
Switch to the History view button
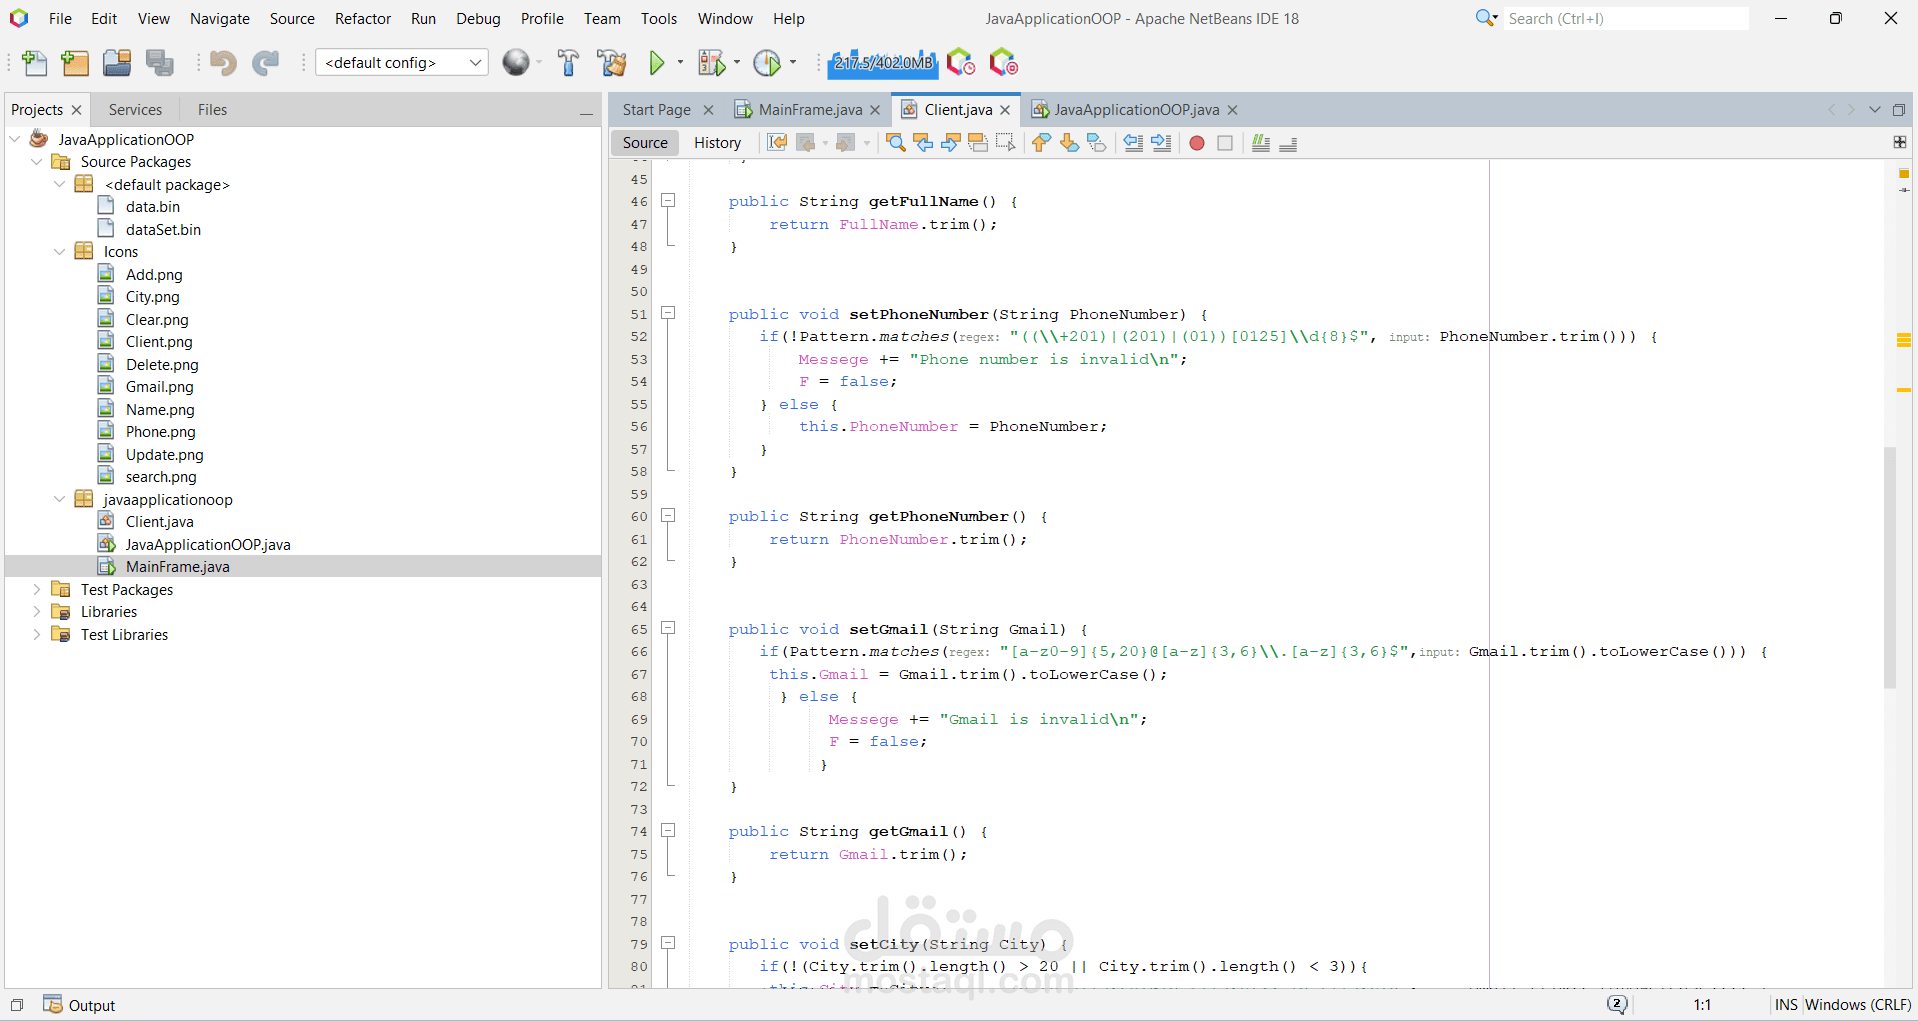tap(717, 143)
